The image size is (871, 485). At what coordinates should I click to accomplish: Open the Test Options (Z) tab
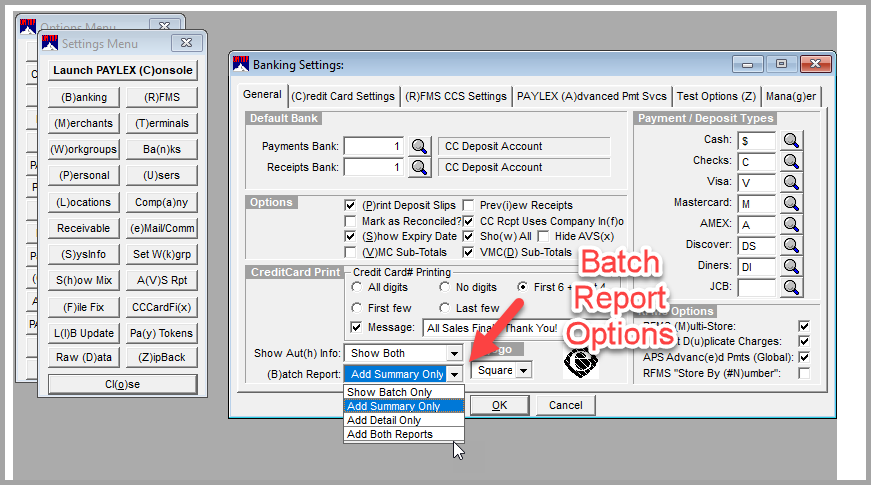[x=716, y=96]
